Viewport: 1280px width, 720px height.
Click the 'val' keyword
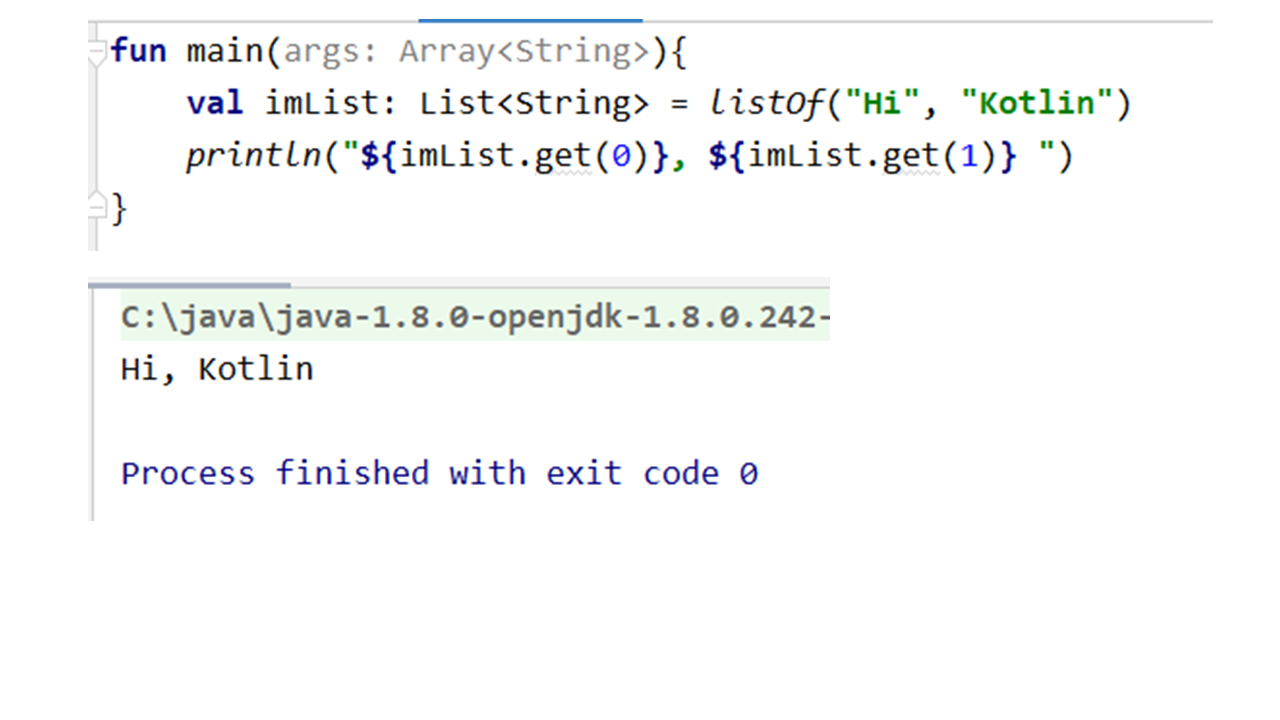click(214, 103)
